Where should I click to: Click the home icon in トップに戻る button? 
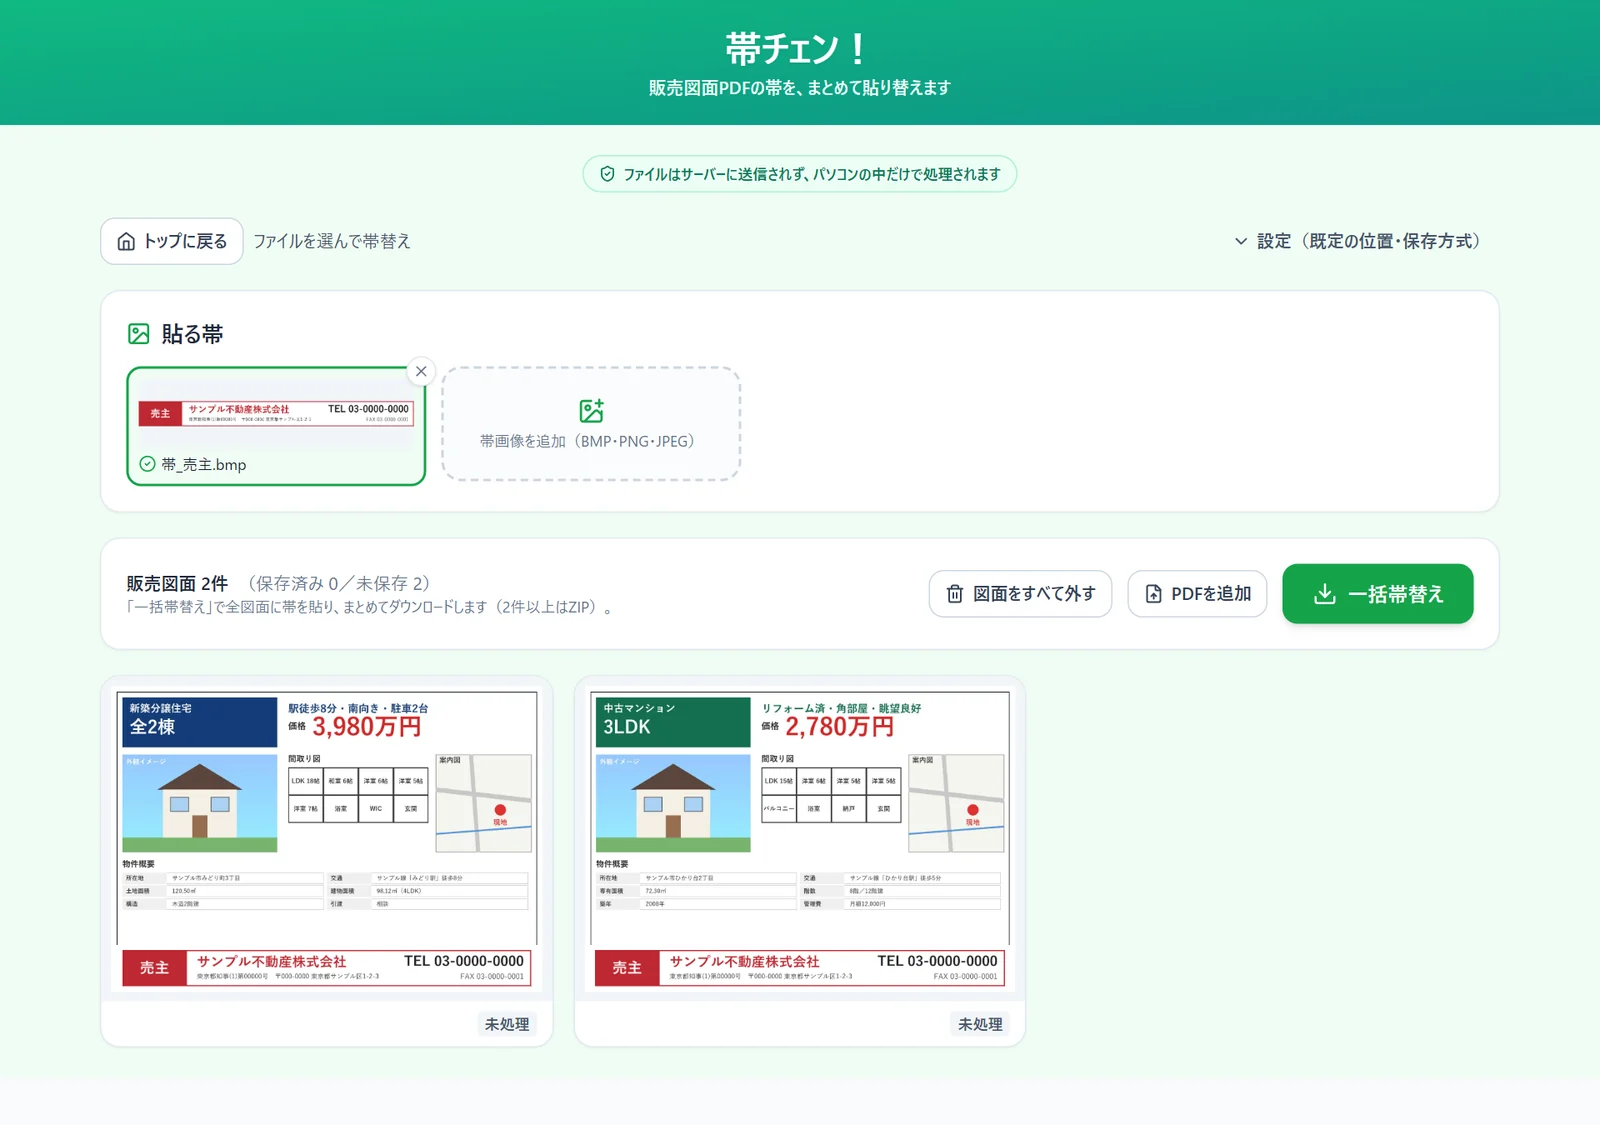(x=126, y=242)
